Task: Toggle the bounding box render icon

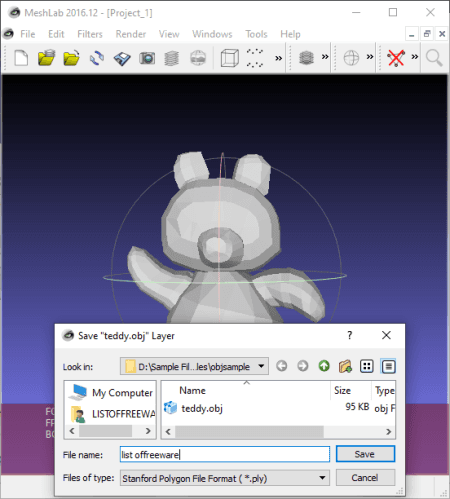Action: (230, 58)
